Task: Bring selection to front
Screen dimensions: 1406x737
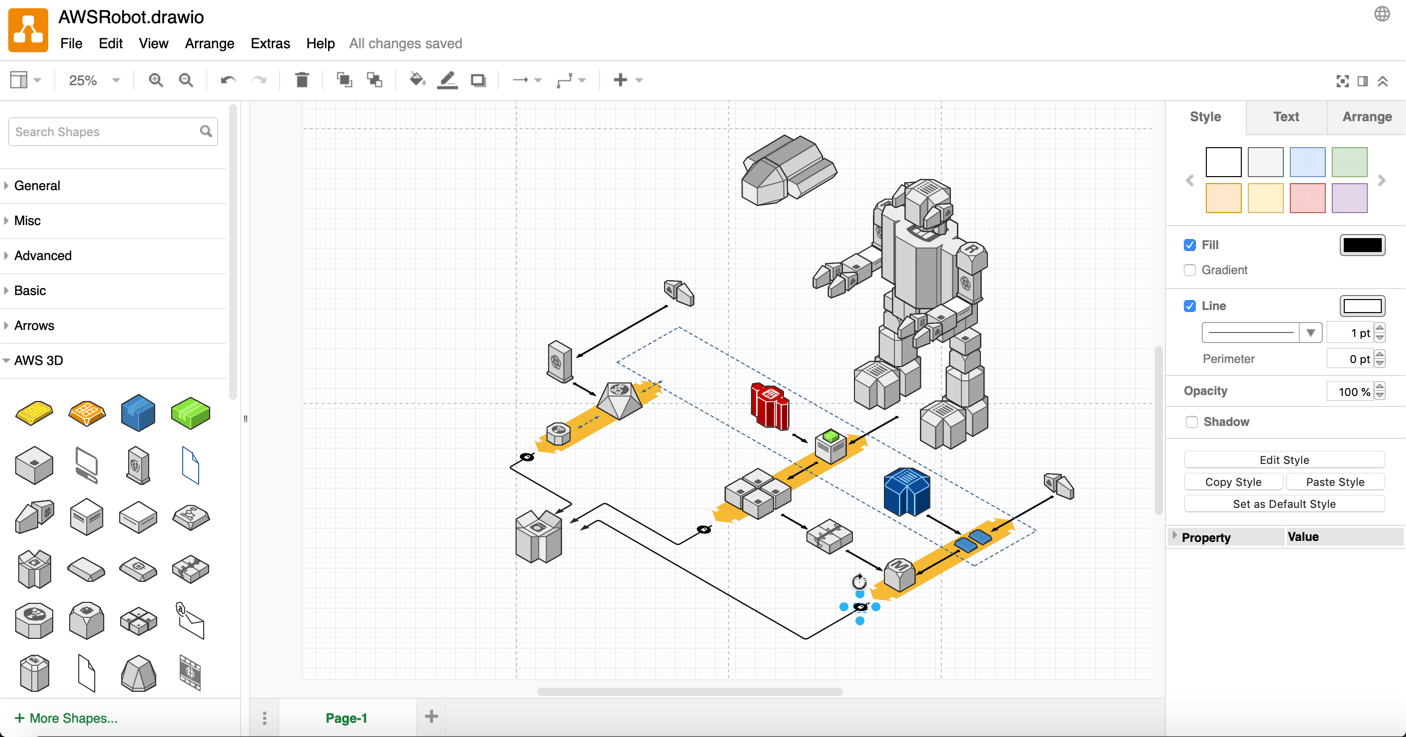Action: (344, 80)
